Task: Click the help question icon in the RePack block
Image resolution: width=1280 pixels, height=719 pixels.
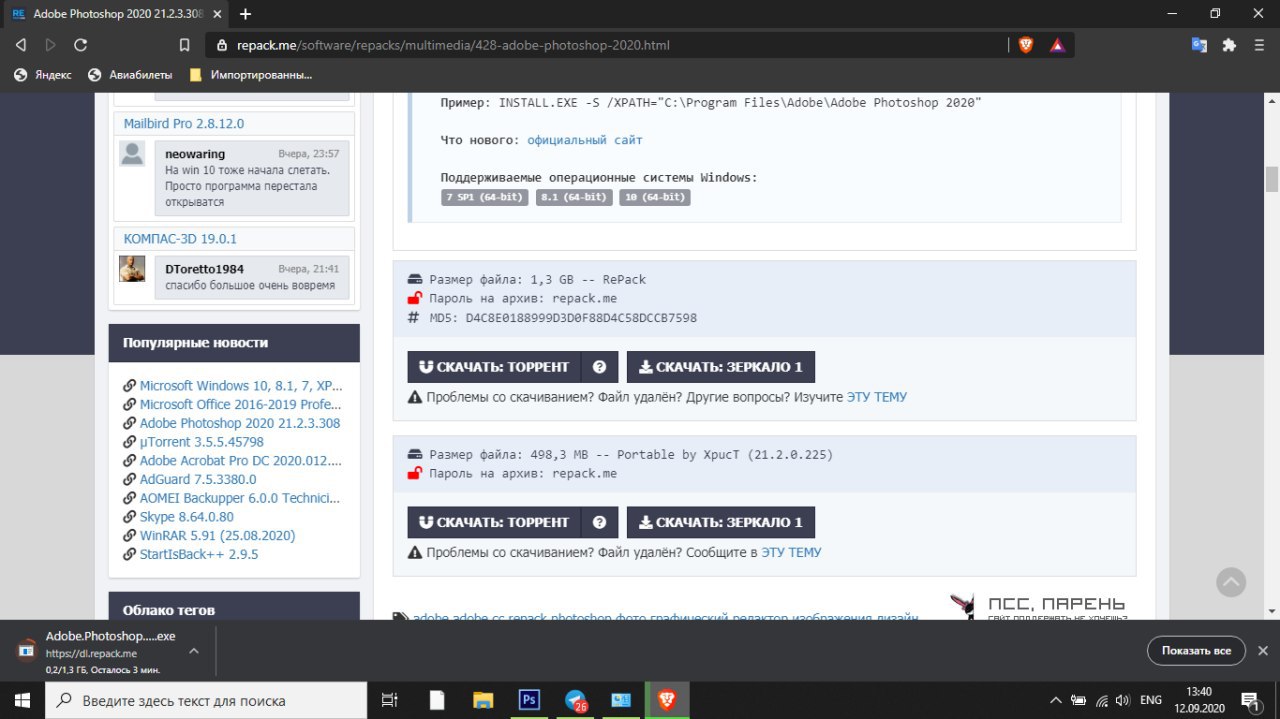Action: click(599, 367)
